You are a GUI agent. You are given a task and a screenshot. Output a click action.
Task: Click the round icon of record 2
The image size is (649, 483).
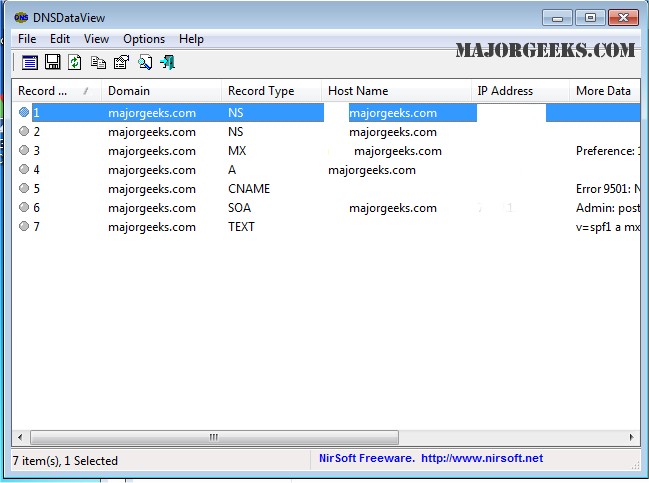[24, 131]
